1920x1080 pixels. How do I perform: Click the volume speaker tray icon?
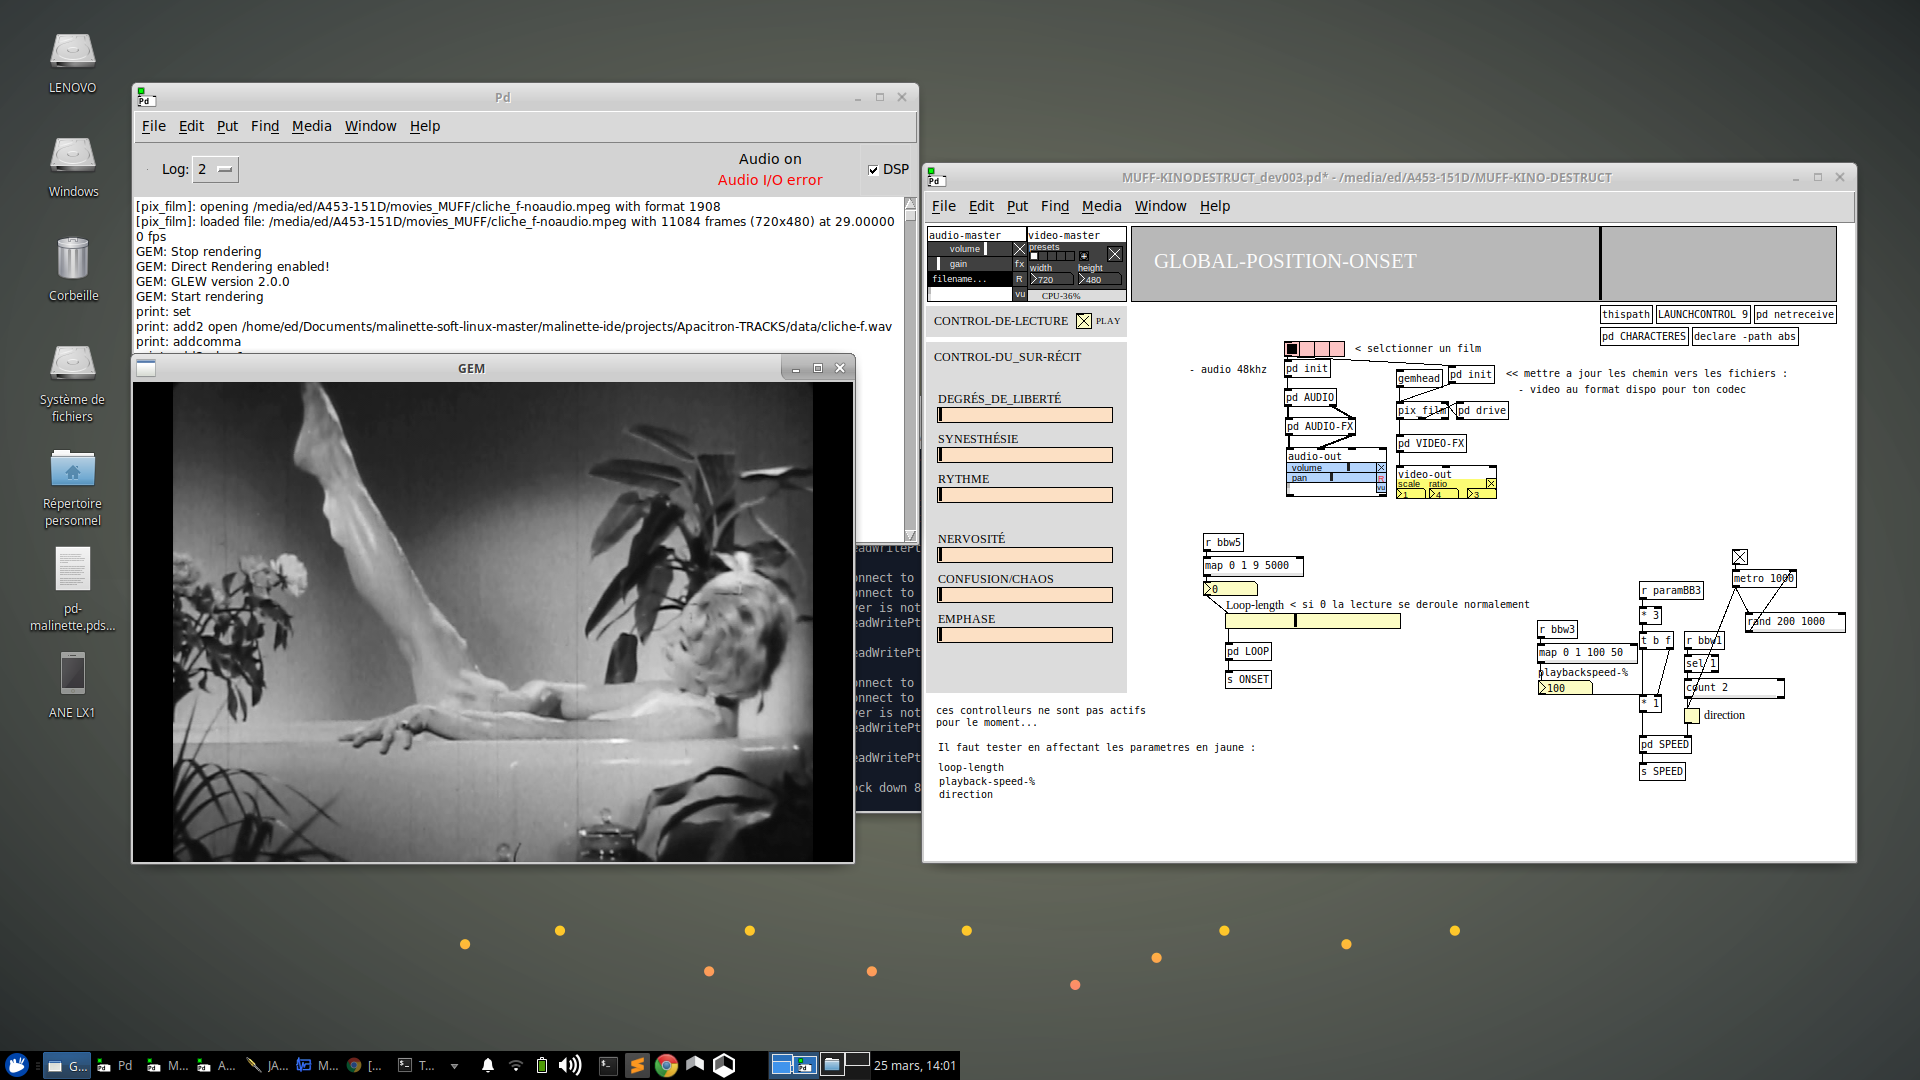pyautogui.click(x=569, y=1065)
